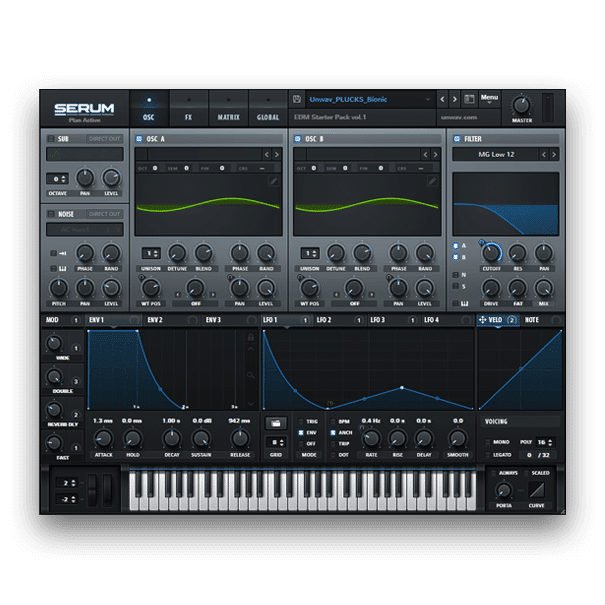Click the filter keytrack keyboard icon
The width and height of the screenshot is (605, 605).
tap(465, 304)
